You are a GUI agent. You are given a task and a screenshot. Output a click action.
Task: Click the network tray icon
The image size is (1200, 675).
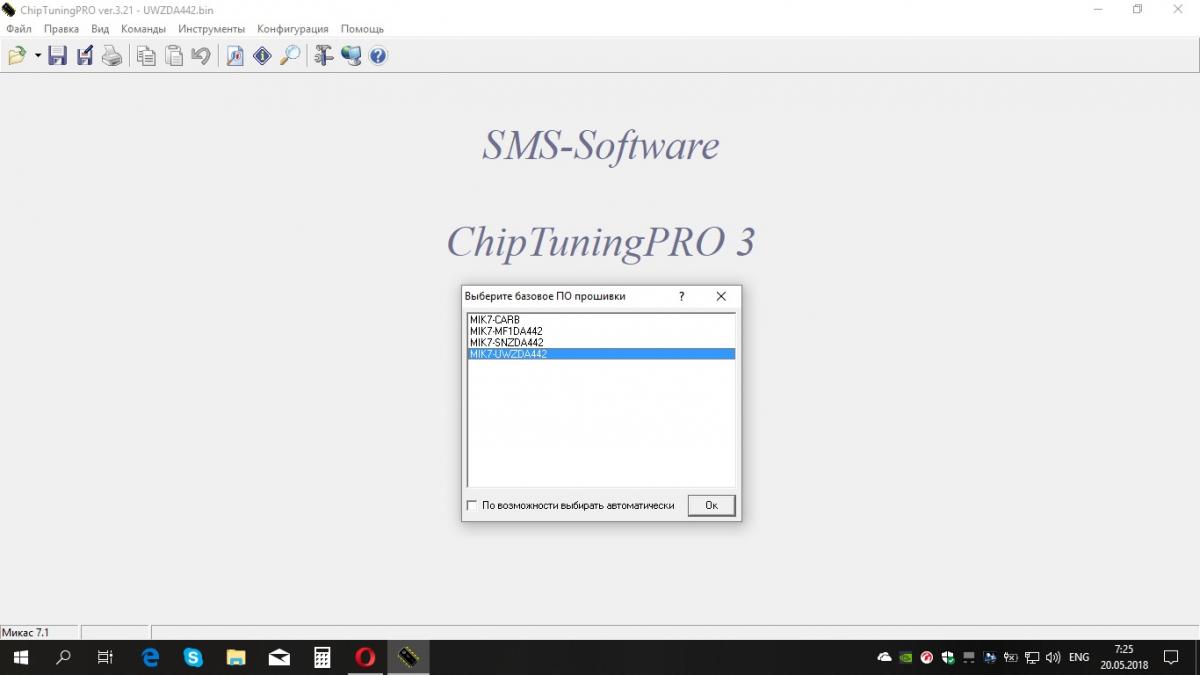pos(1032,658)
